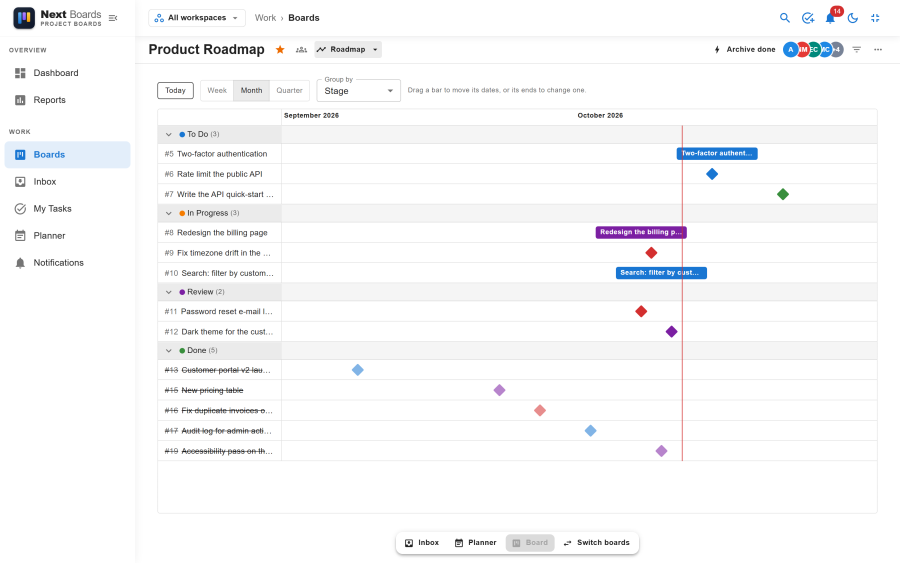Open Notifications in the sidebar
This screenshot has width=900, height=563.
[68, 262]
